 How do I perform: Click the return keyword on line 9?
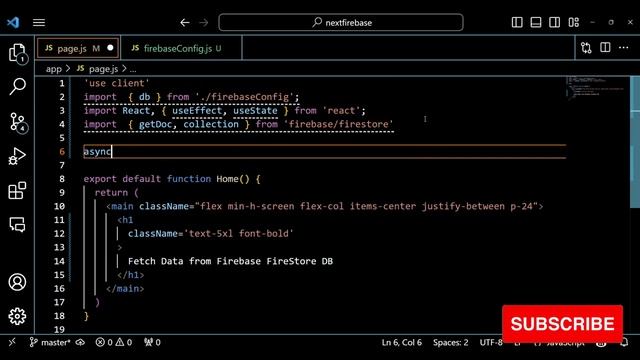point(111,193)
